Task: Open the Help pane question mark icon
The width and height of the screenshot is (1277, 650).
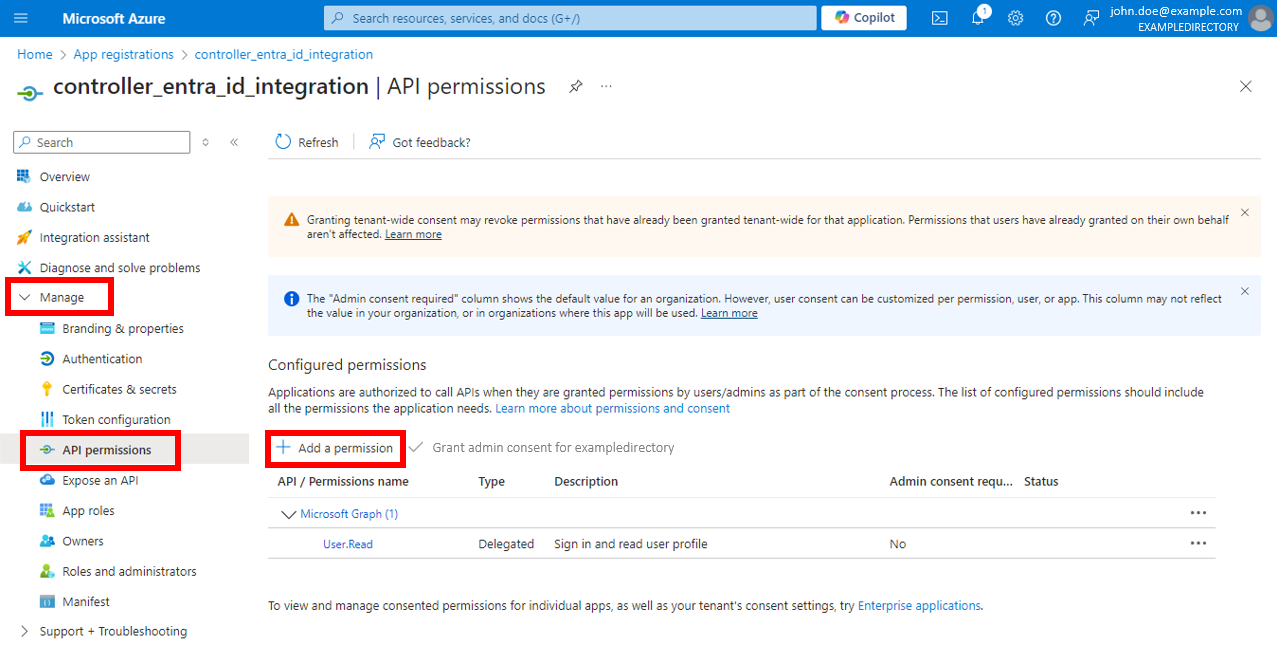Action: click(1053, 17)
